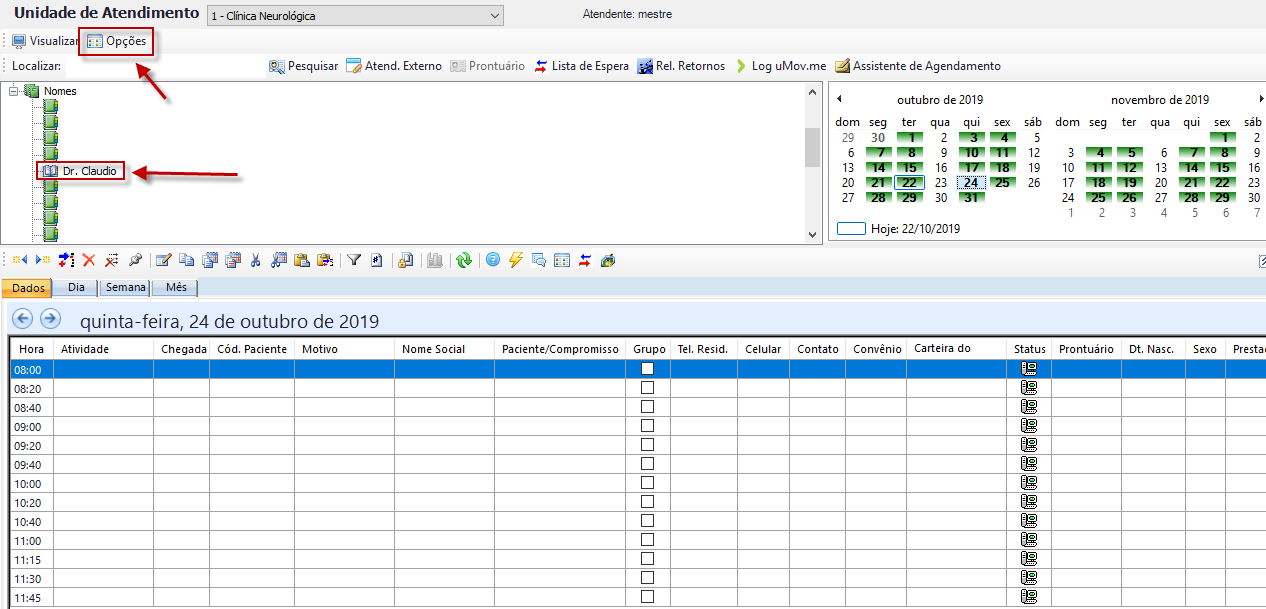Image resolution: width=1266 pixels, height=609 pixels.
Task: Click the edit appointment pencil icon
Action: pos(163,260)
